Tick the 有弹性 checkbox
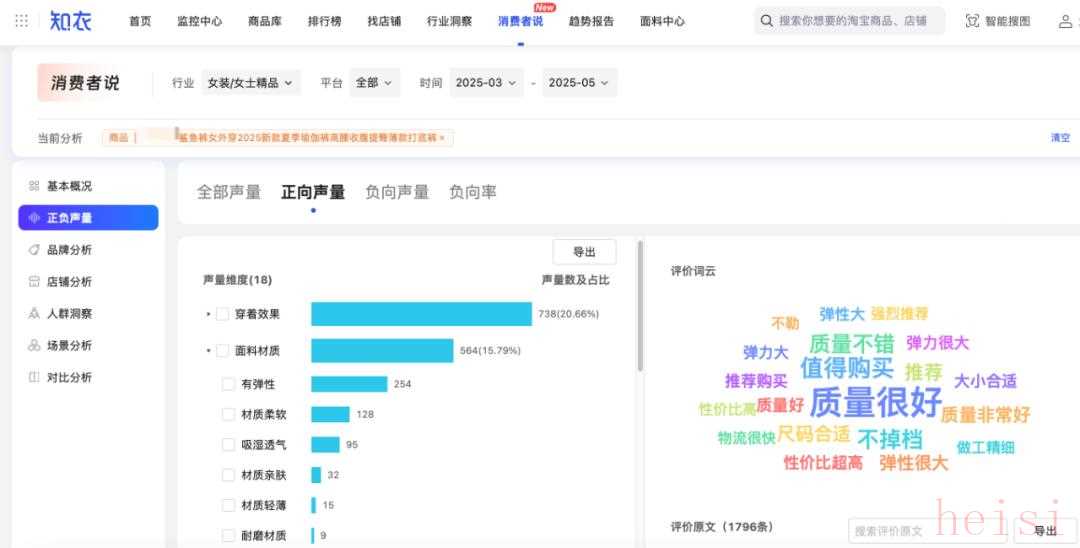The height and width of the screenshot is (548, 1080). coord(229,384)
